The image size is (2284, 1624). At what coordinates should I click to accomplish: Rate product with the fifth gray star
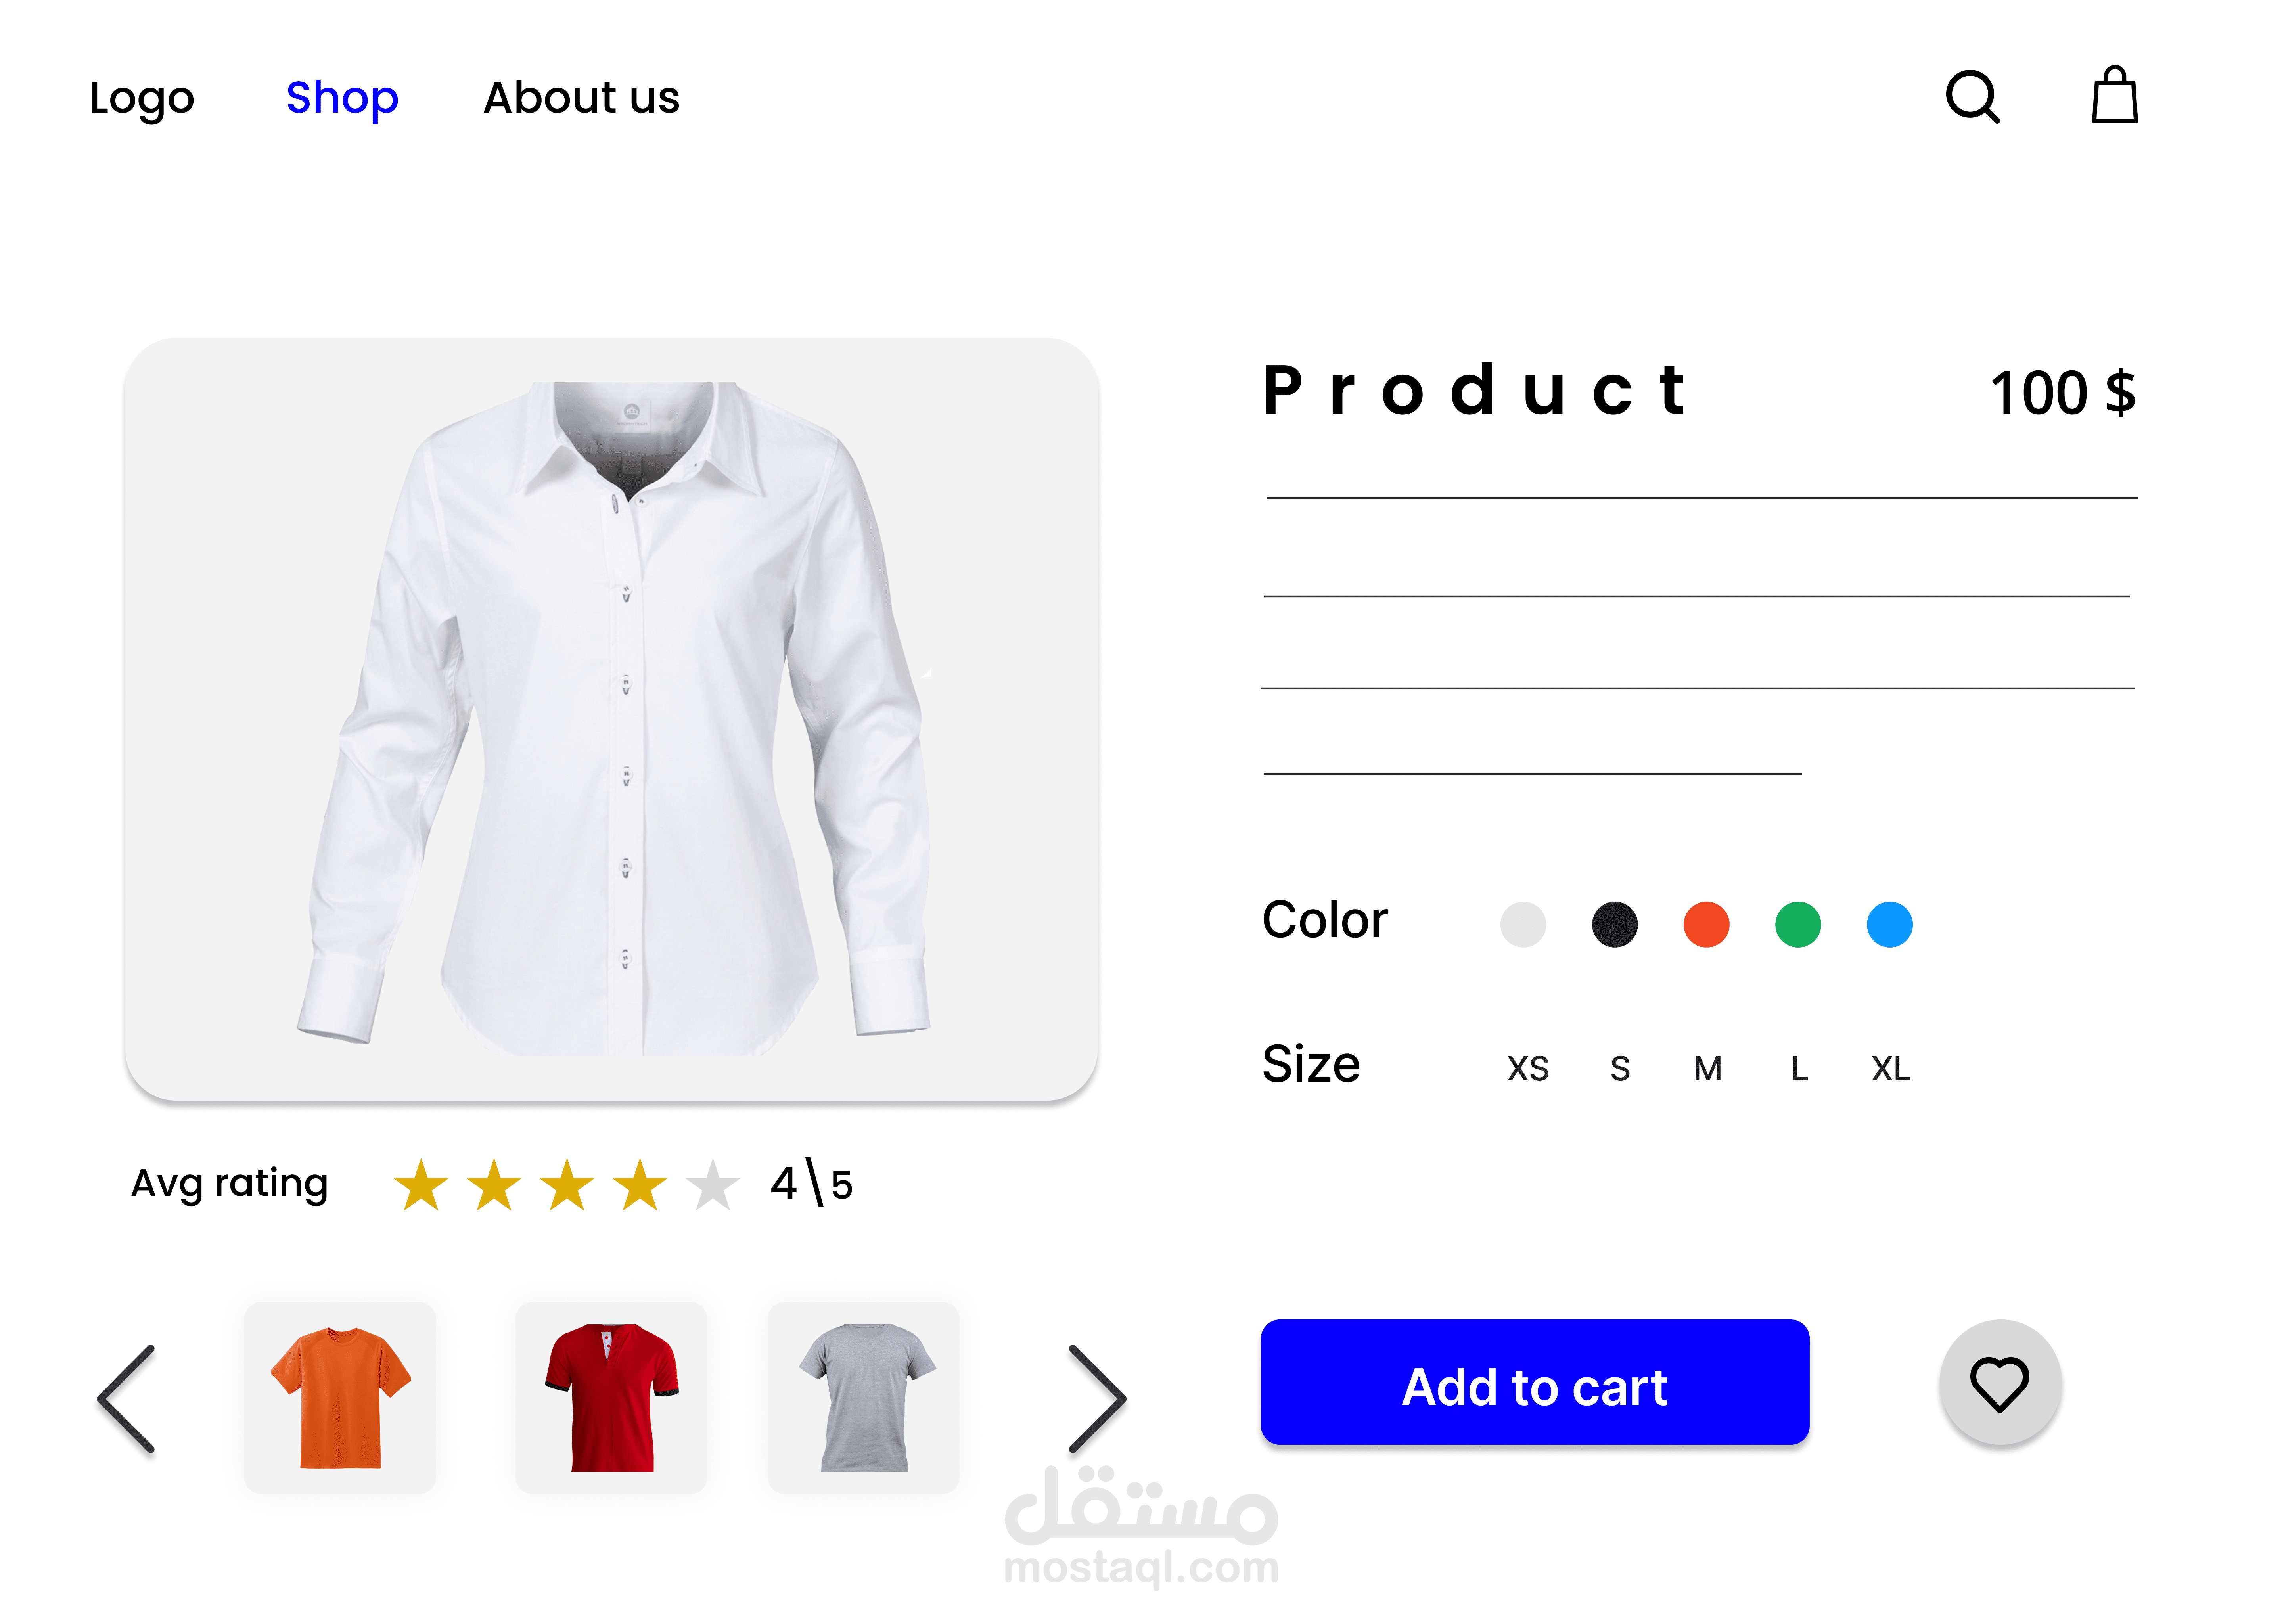(713, 1185)
